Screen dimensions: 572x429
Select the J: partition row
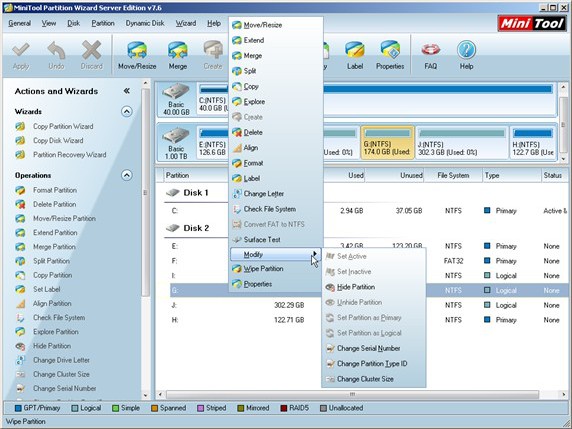368,305
